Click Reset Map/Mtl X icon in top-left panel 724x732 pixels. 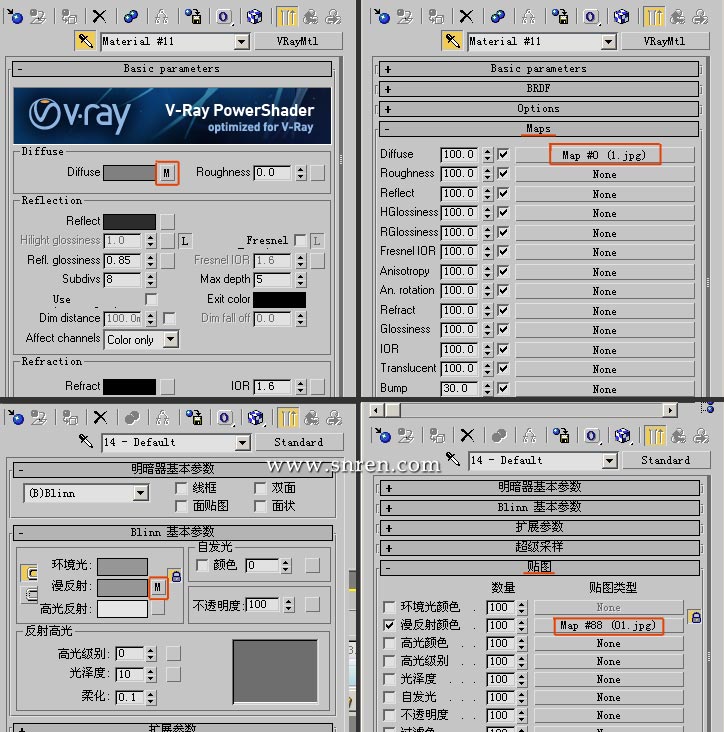pyautogui.click(x=99, y=17)
